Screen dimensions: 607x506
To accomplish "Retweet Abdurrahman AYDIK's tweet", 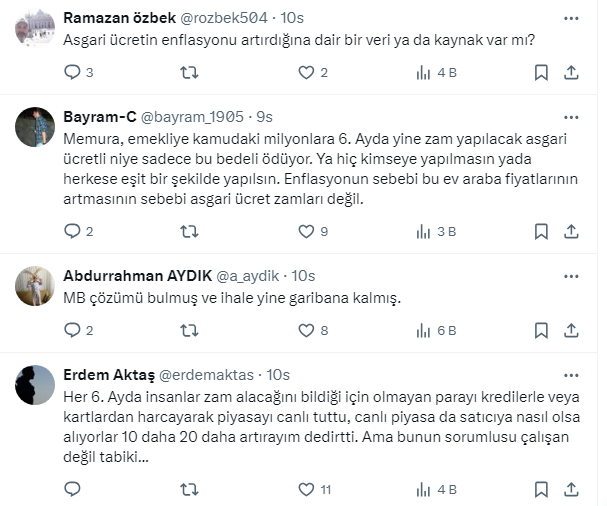I will (x=188, y=330).
